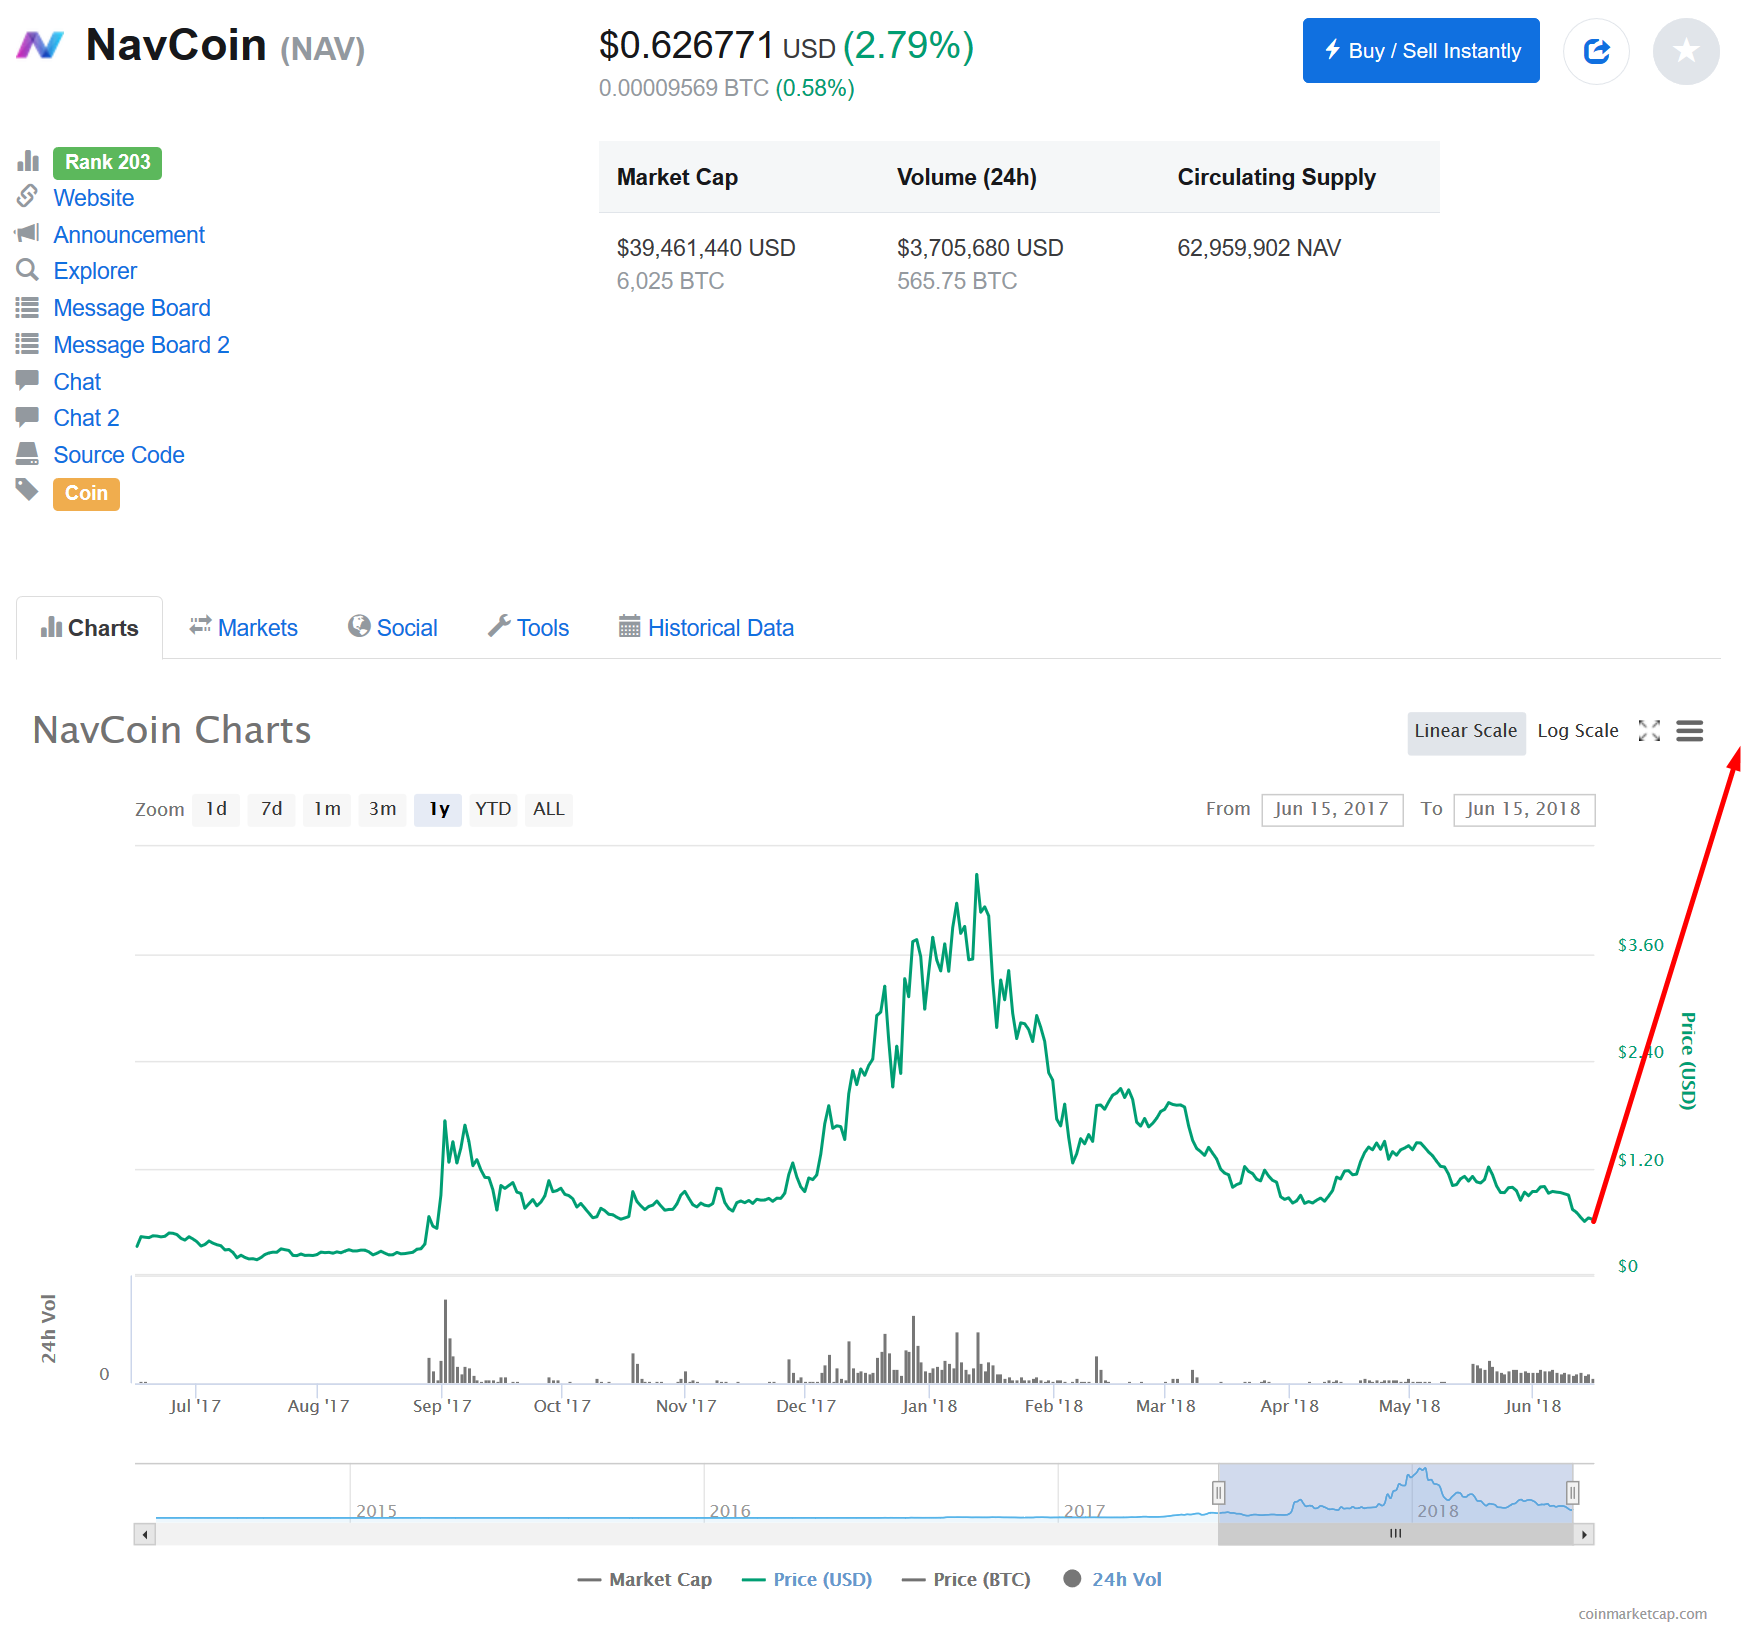Click the $0.626771 price value
This screenshot has width=1753, height=1647.
[686, 46]
